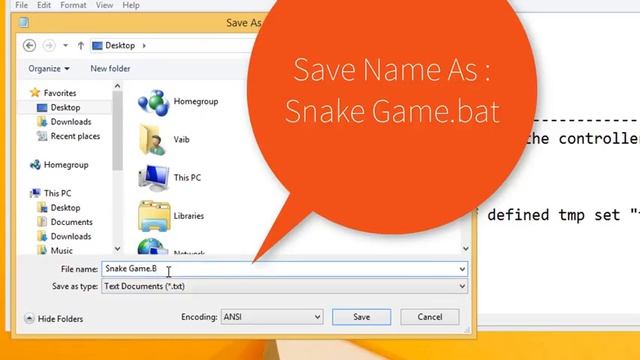Click the Desktop icon in the address bar
Viewport: 640px width, 360px height.
coord(97,45)
